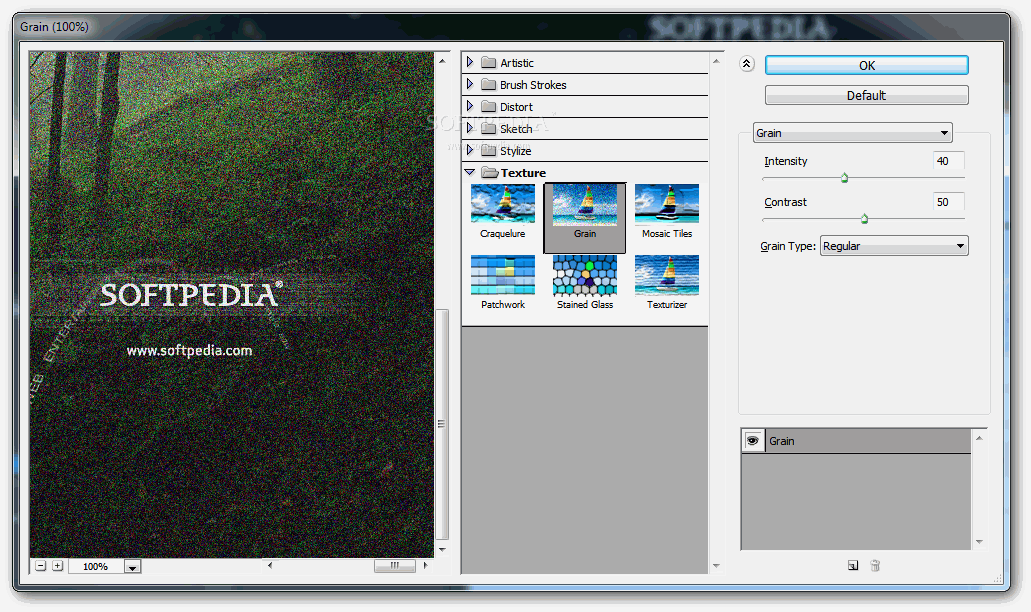
Task: Click the filter list scroll down arrow
Action: click(716, 566)
